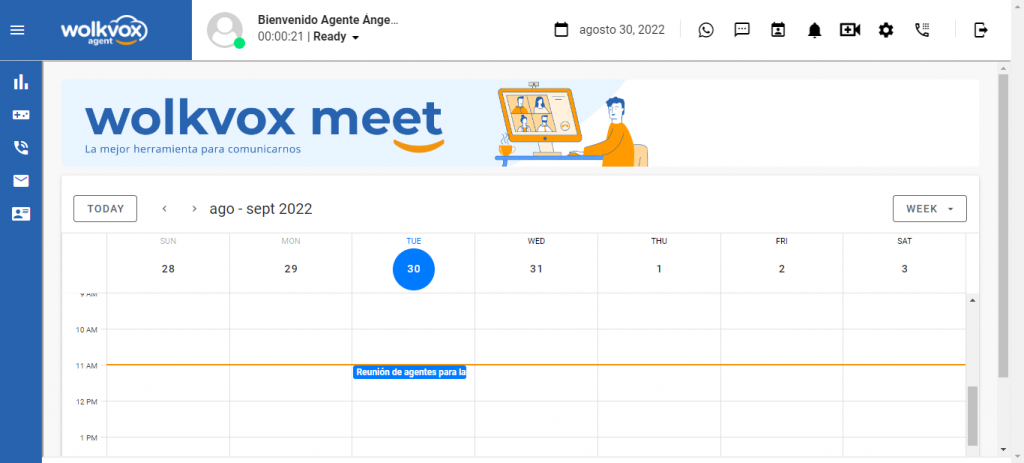
Task: Select Saturday 3 in calendar header
Action: (x=904, y=269)
